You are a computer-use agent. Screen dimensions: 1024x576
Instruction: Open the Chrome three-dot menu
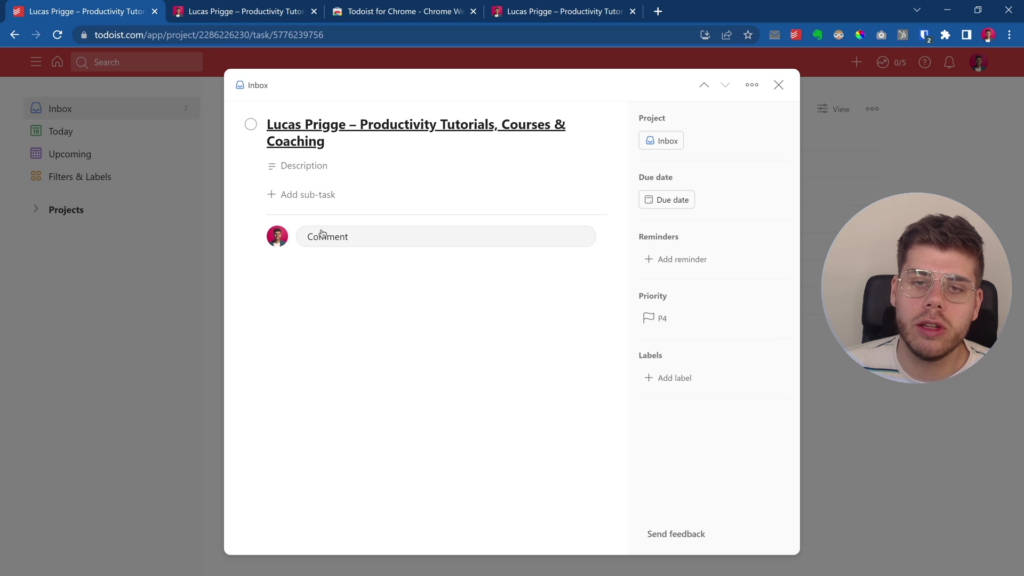1010,35
